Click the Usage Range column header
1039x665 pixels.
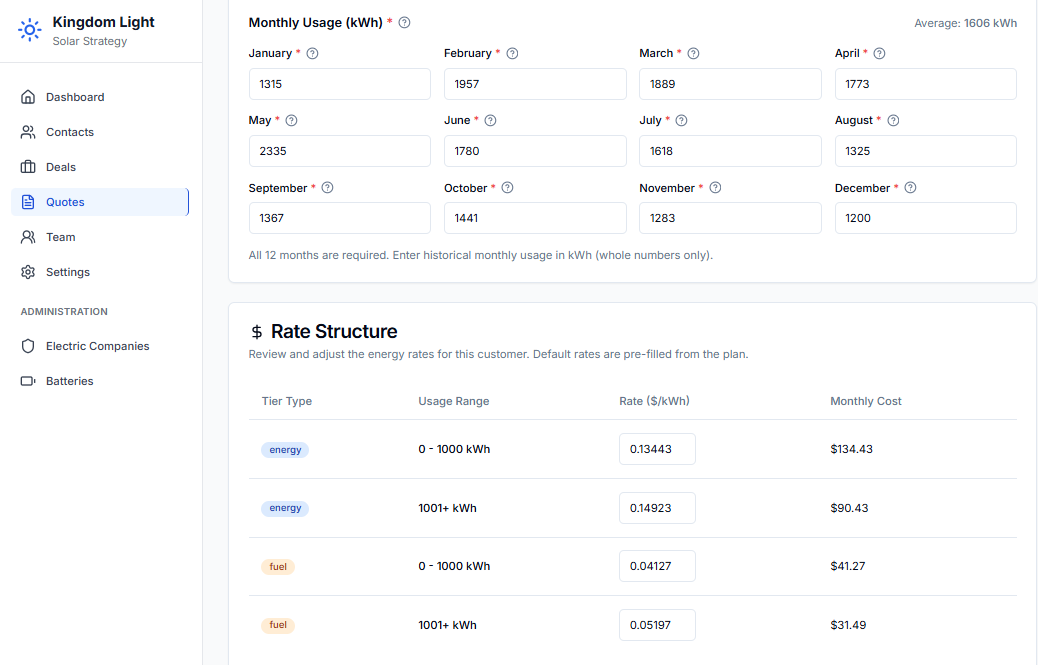tap(454, 401)
